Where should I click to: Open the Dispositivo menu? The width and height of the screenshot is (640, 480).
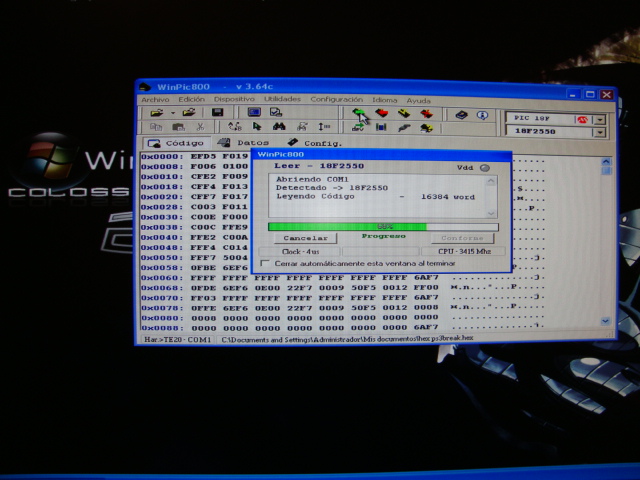click(x=234, y=99)
